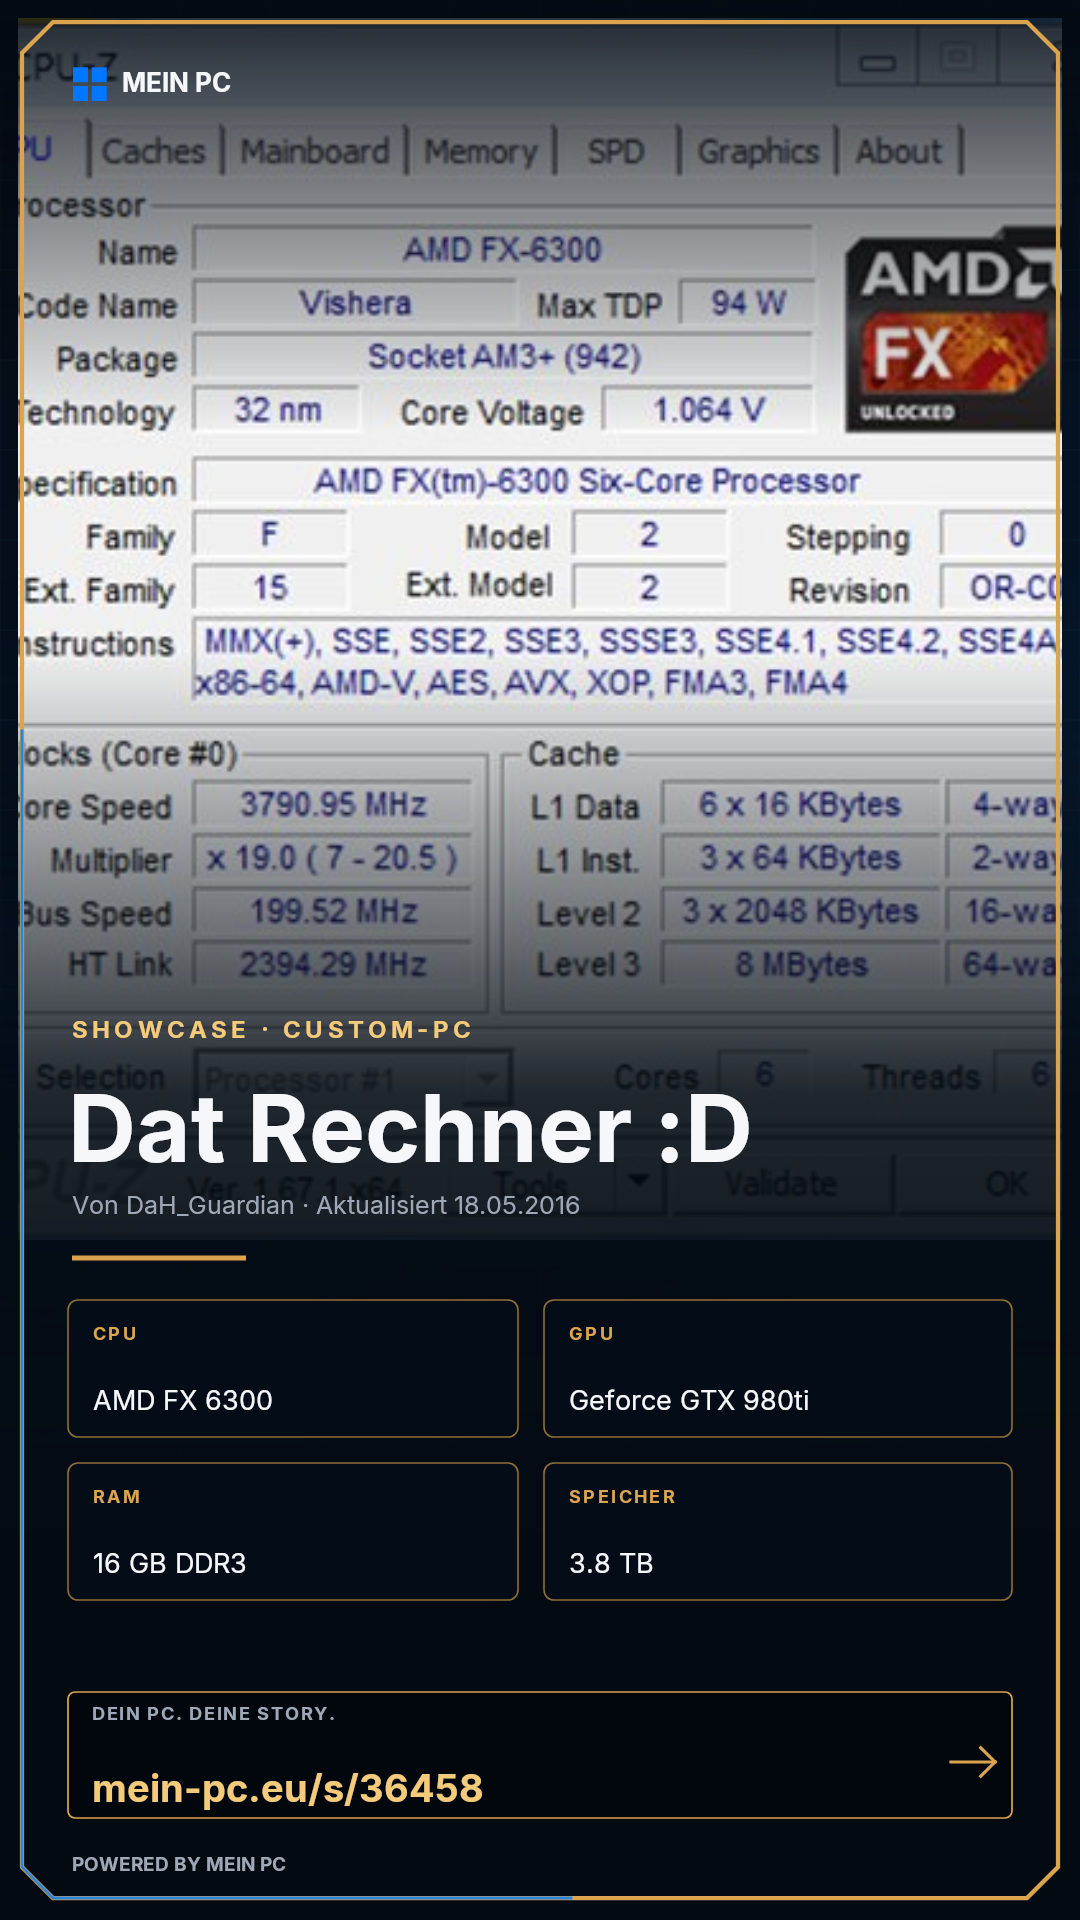This screenshot has height=1920, width=1080.
Task: Click the HT Link value 2394.29 MHz
Action: [332, 964]
